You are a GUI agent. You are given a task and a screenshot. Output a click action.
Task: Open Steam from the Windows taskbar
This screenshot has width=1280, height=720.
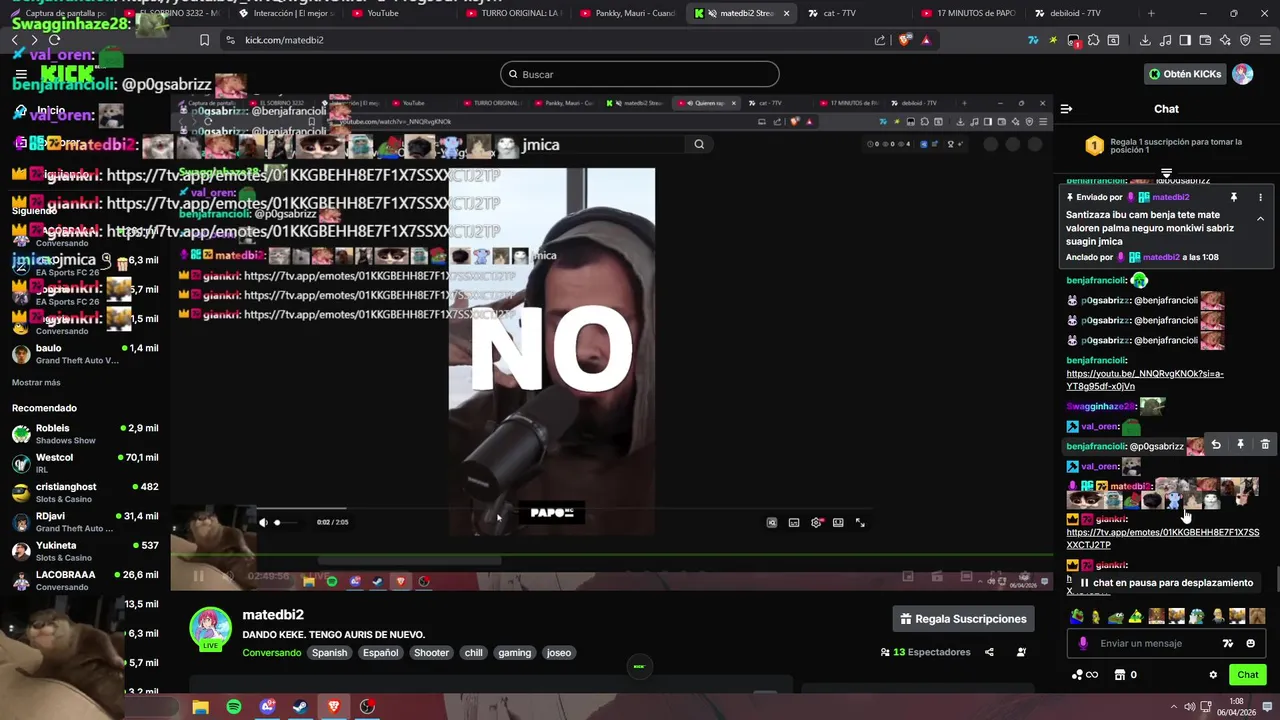300,707
